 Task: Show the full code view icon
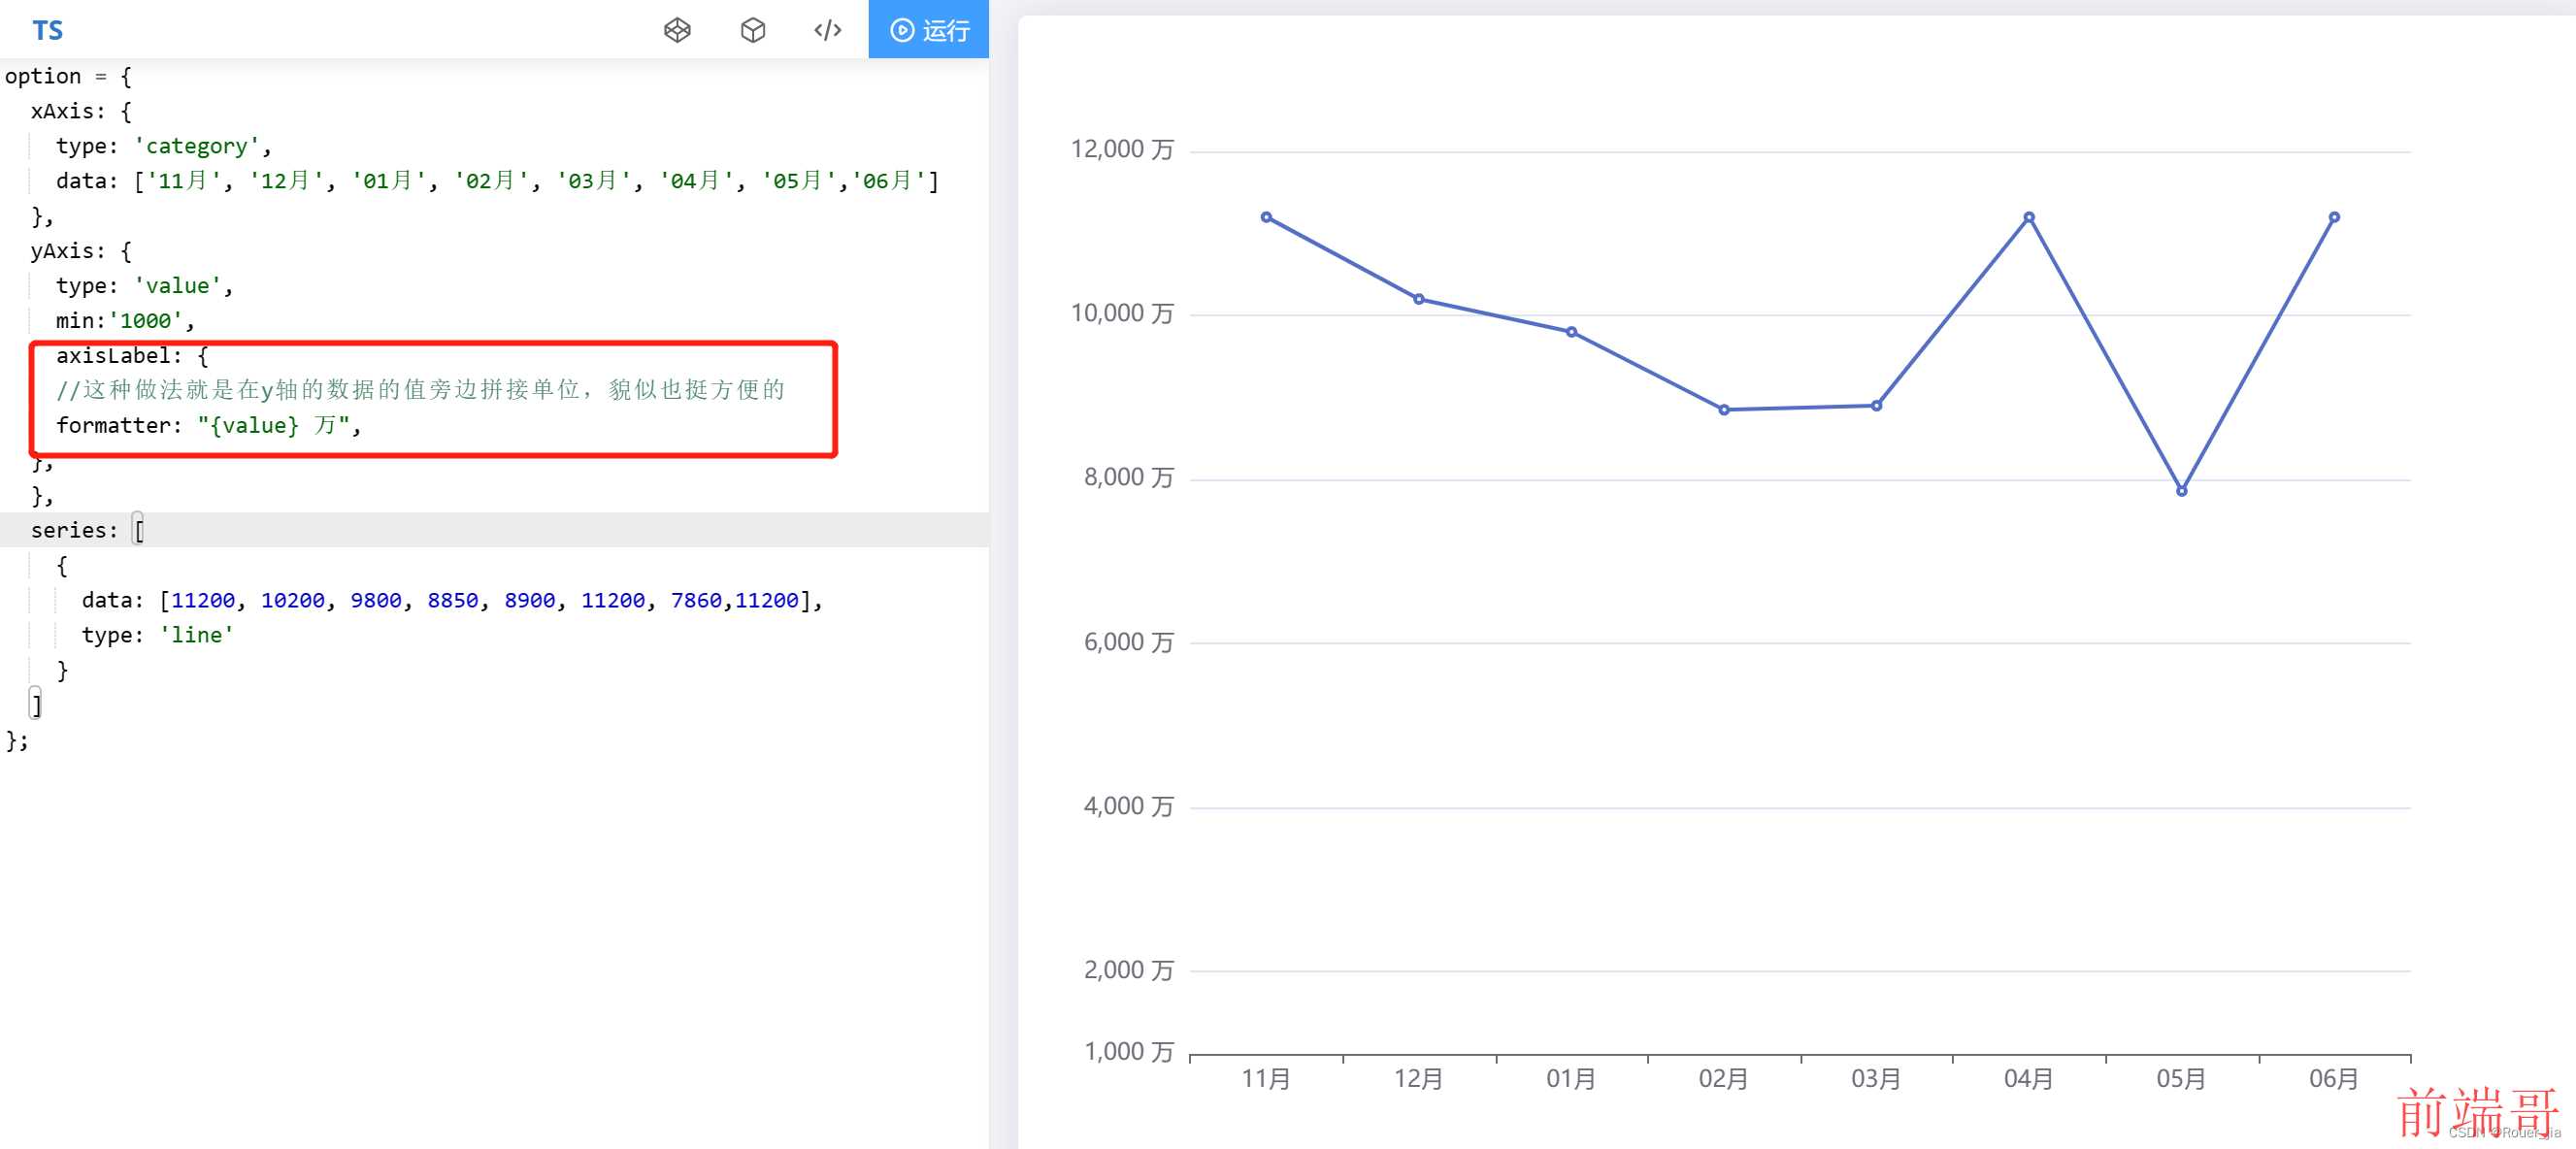pyautogui.click(x=828, y=30)
